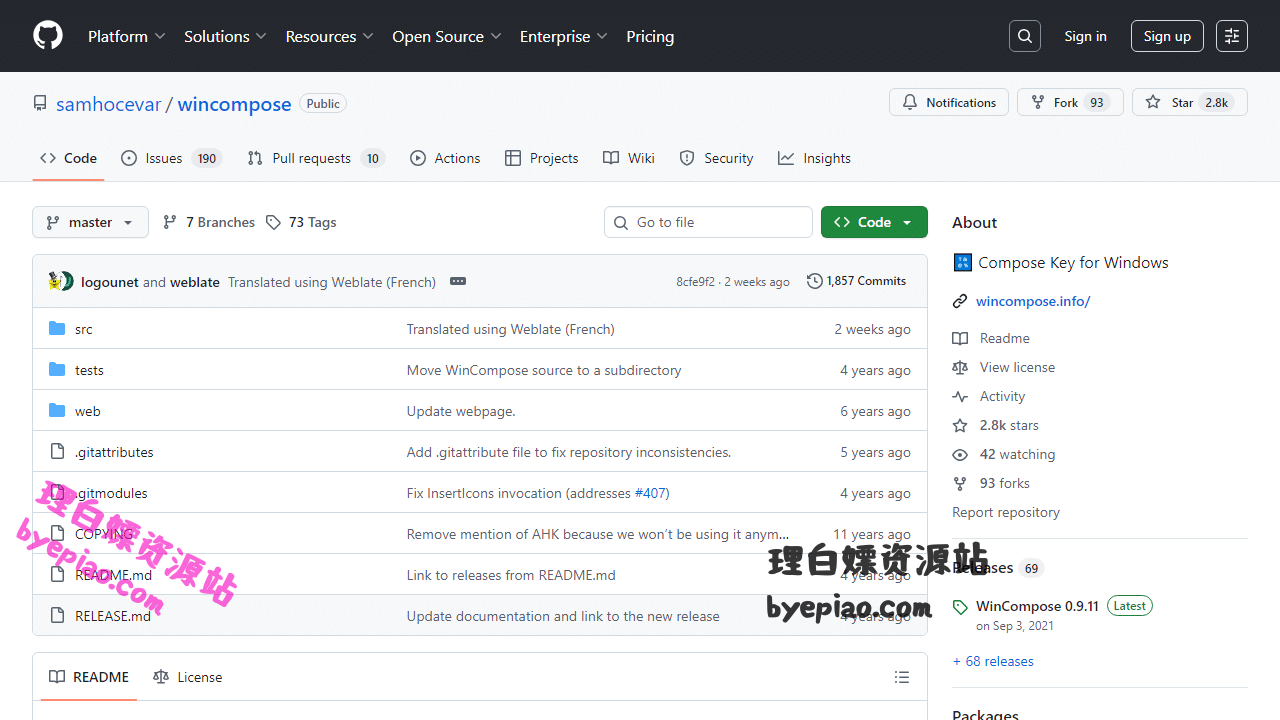This screenshot has height=720, width=1280.
Task: Click the command palette icon in header
Action: tap(1232, 36)
